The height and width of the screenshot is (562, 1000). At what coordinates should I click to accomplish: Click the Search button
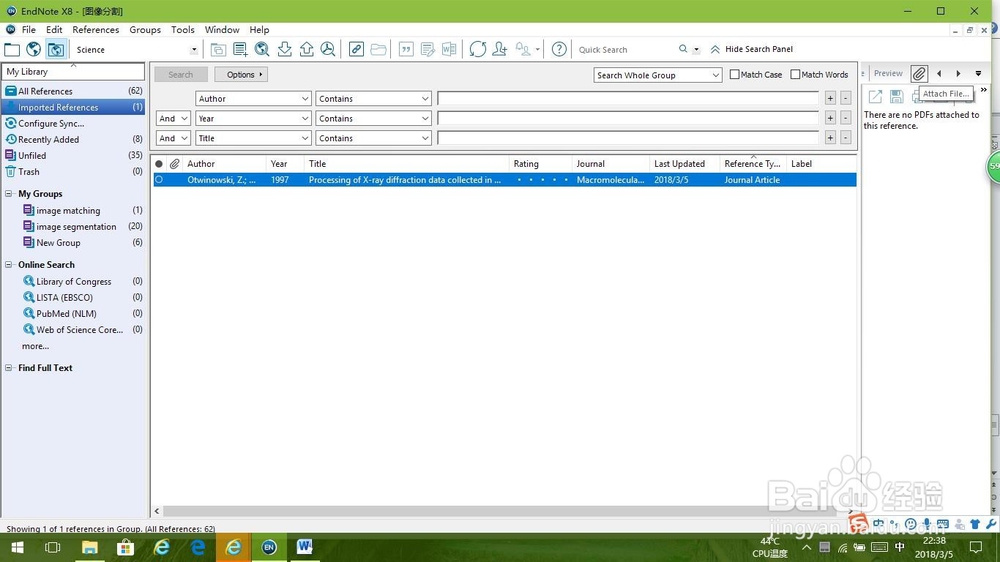coord(180,75)
